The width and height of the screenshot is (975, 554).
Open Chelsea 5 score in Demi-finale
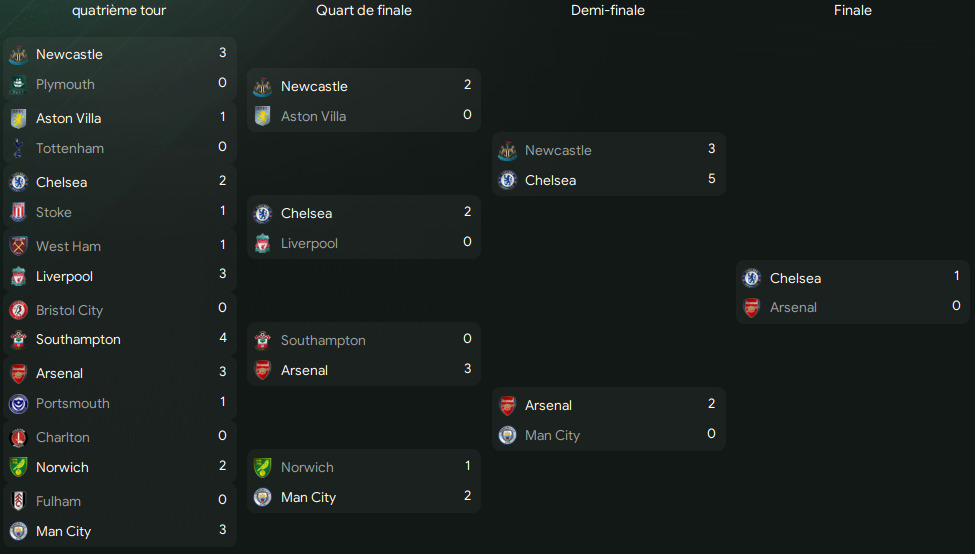pyautogui.click(x=711, y=179)
